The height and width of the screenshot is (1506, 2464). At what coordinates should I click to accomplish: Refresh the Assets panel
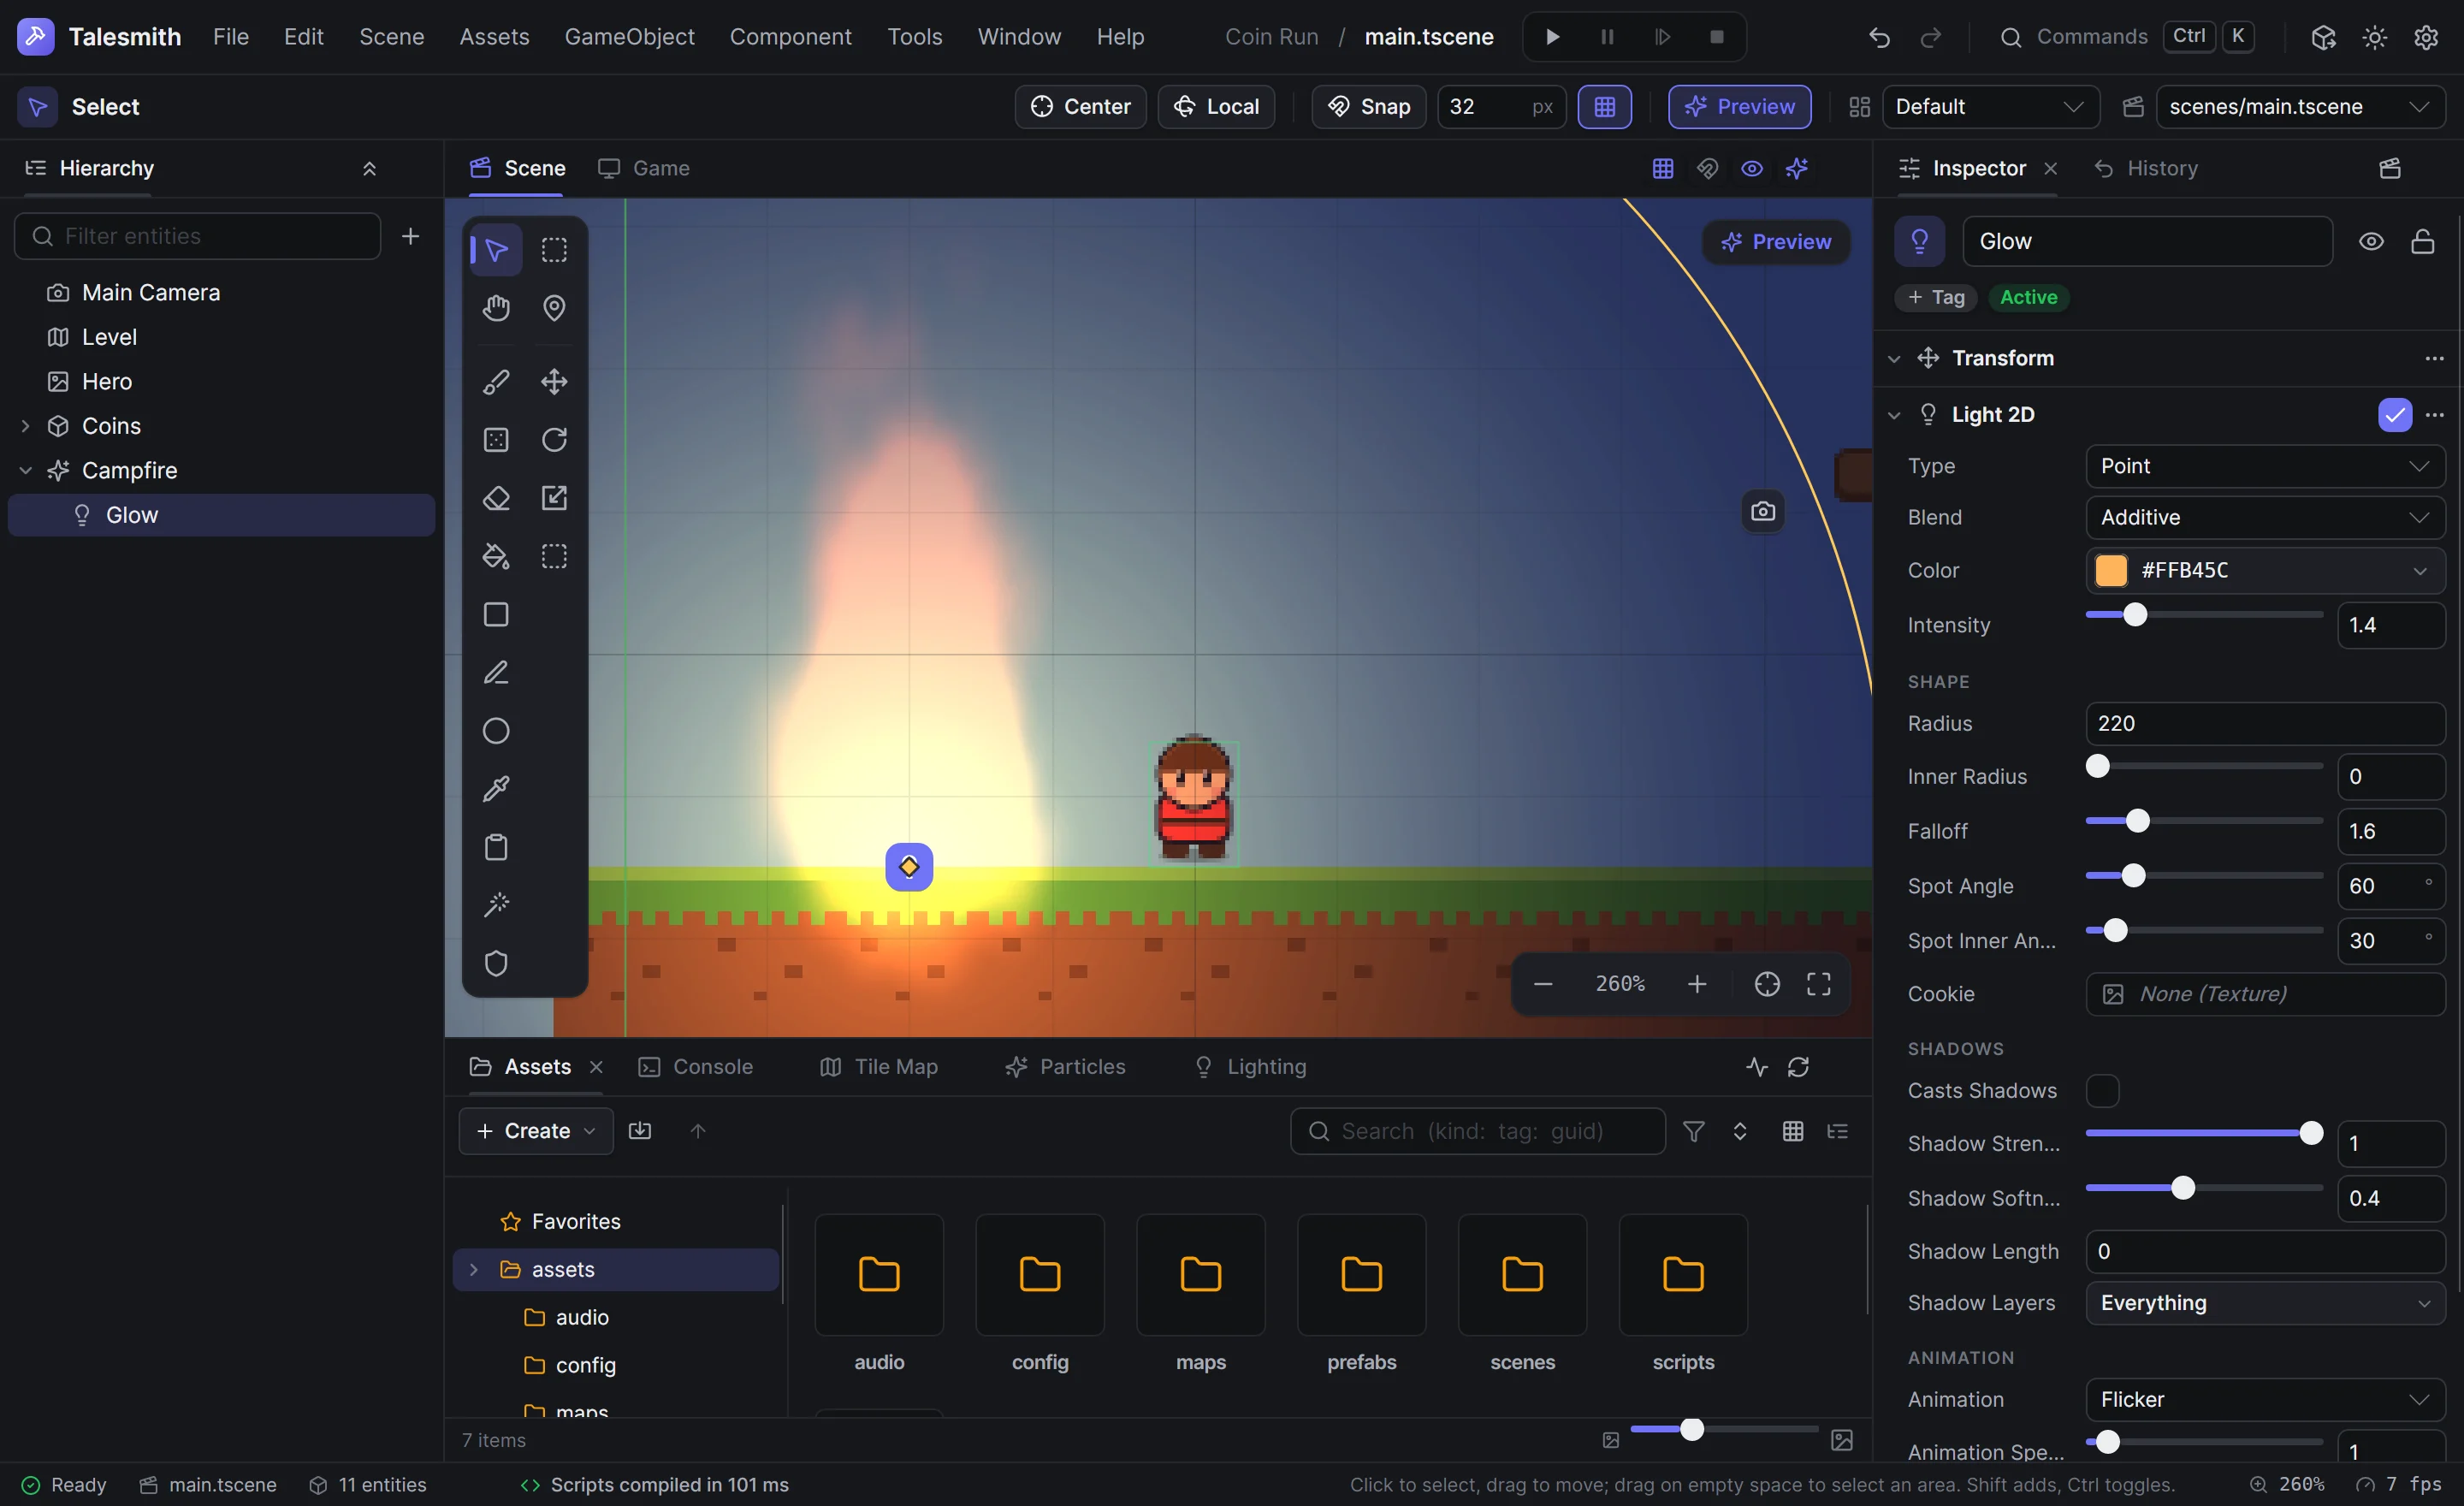point(1798,1067)
